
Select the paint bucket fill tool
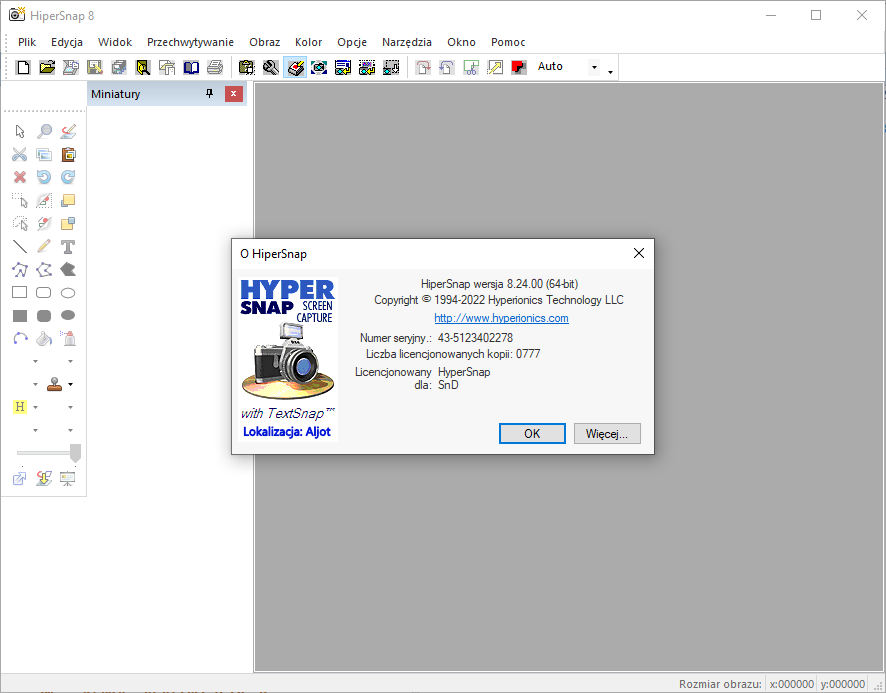[44, 339]
